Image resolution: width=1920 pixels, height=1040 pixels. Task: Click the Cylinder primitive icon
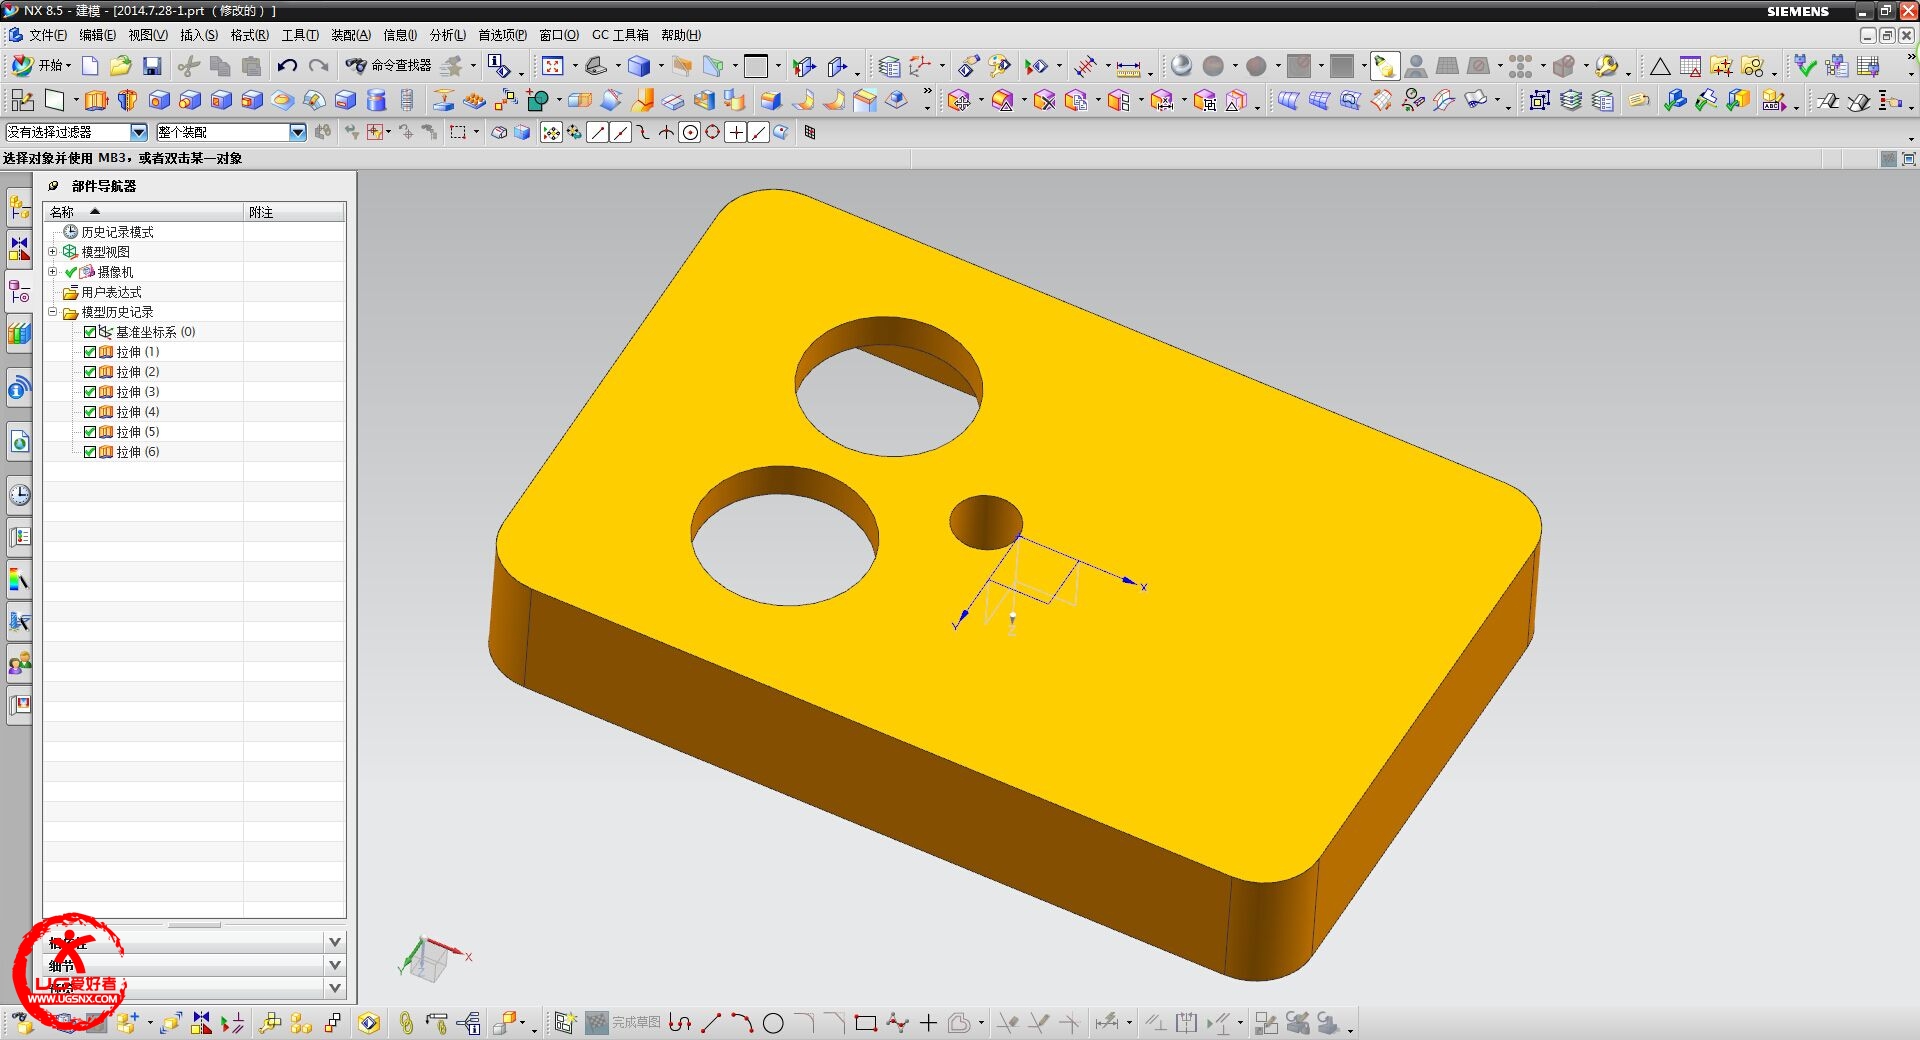(x=376, y=100)
